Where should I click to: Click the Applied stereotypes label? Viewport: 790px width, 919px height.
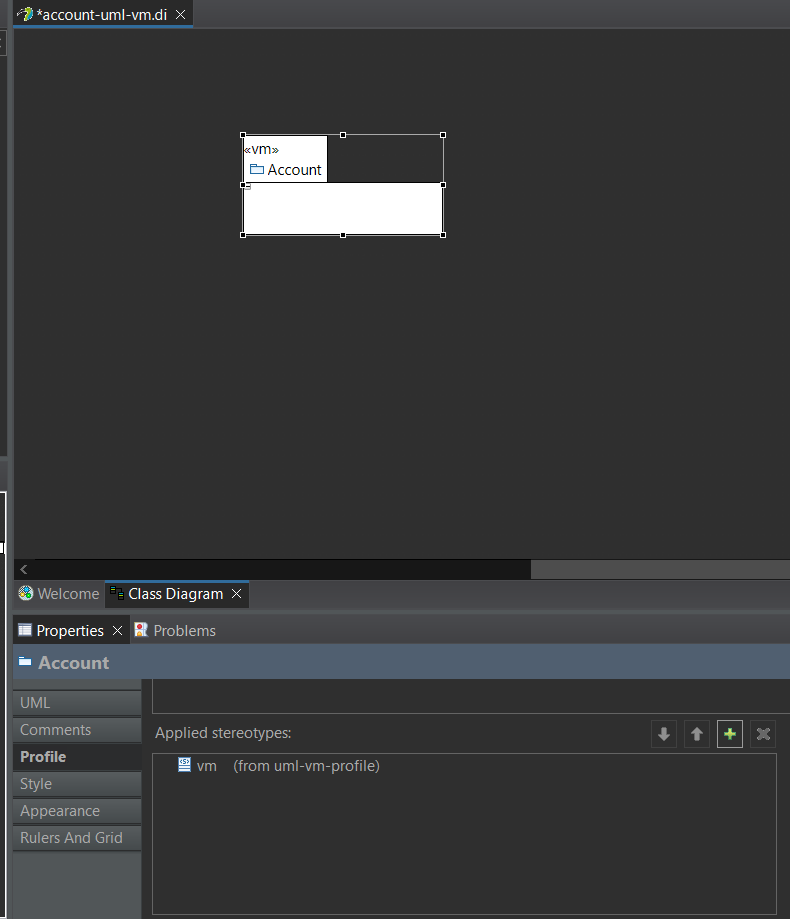223,733
